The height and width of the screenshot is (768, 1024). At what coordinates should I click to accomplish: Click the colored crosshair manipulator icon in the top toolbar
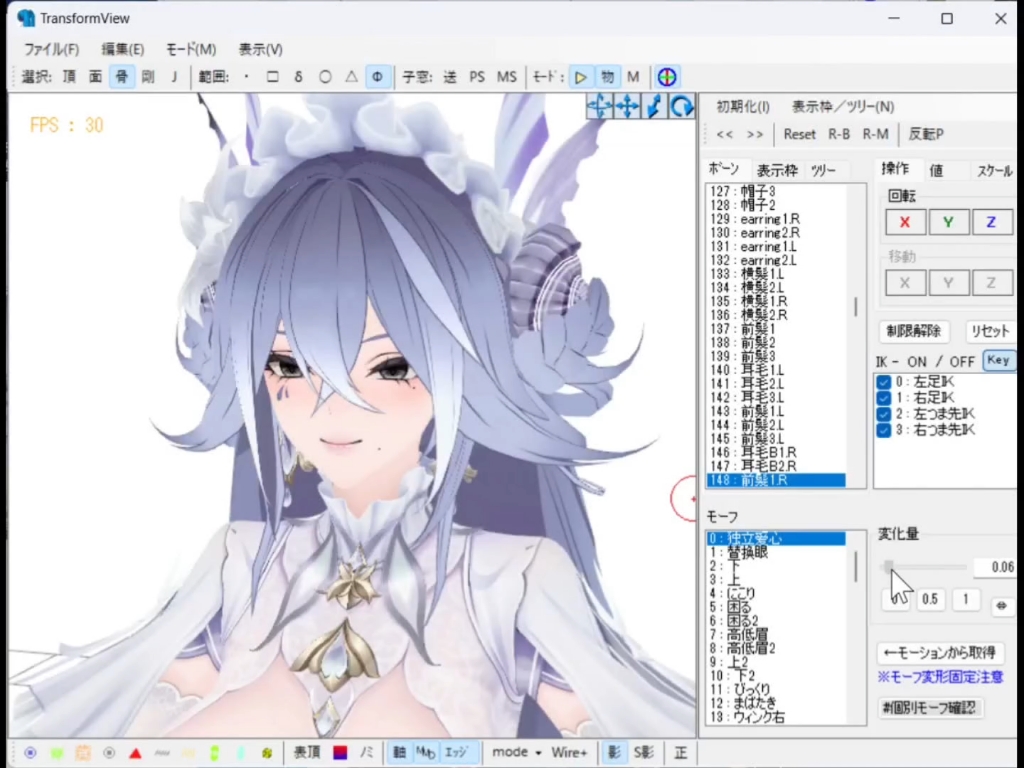coord(667,77)
